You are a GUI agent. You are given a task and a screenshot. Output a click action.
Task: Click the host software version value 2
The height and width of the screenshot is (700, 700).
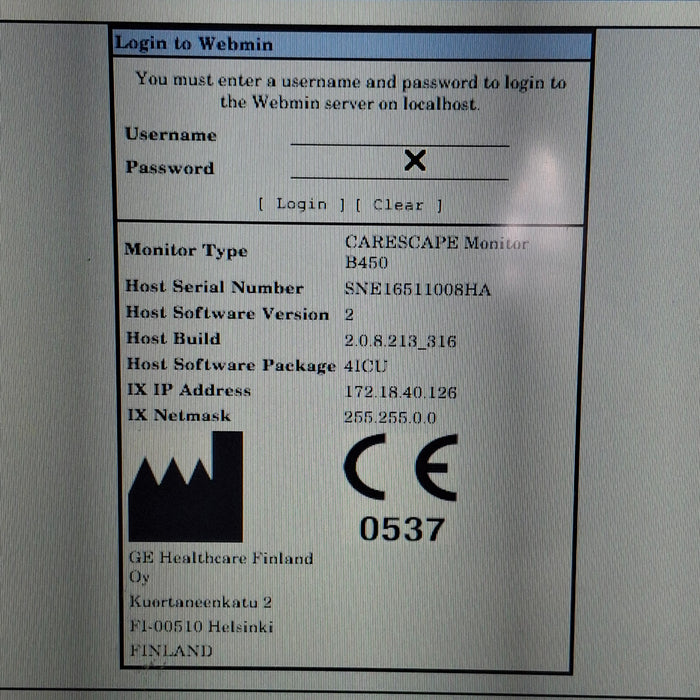click(349, 315)
